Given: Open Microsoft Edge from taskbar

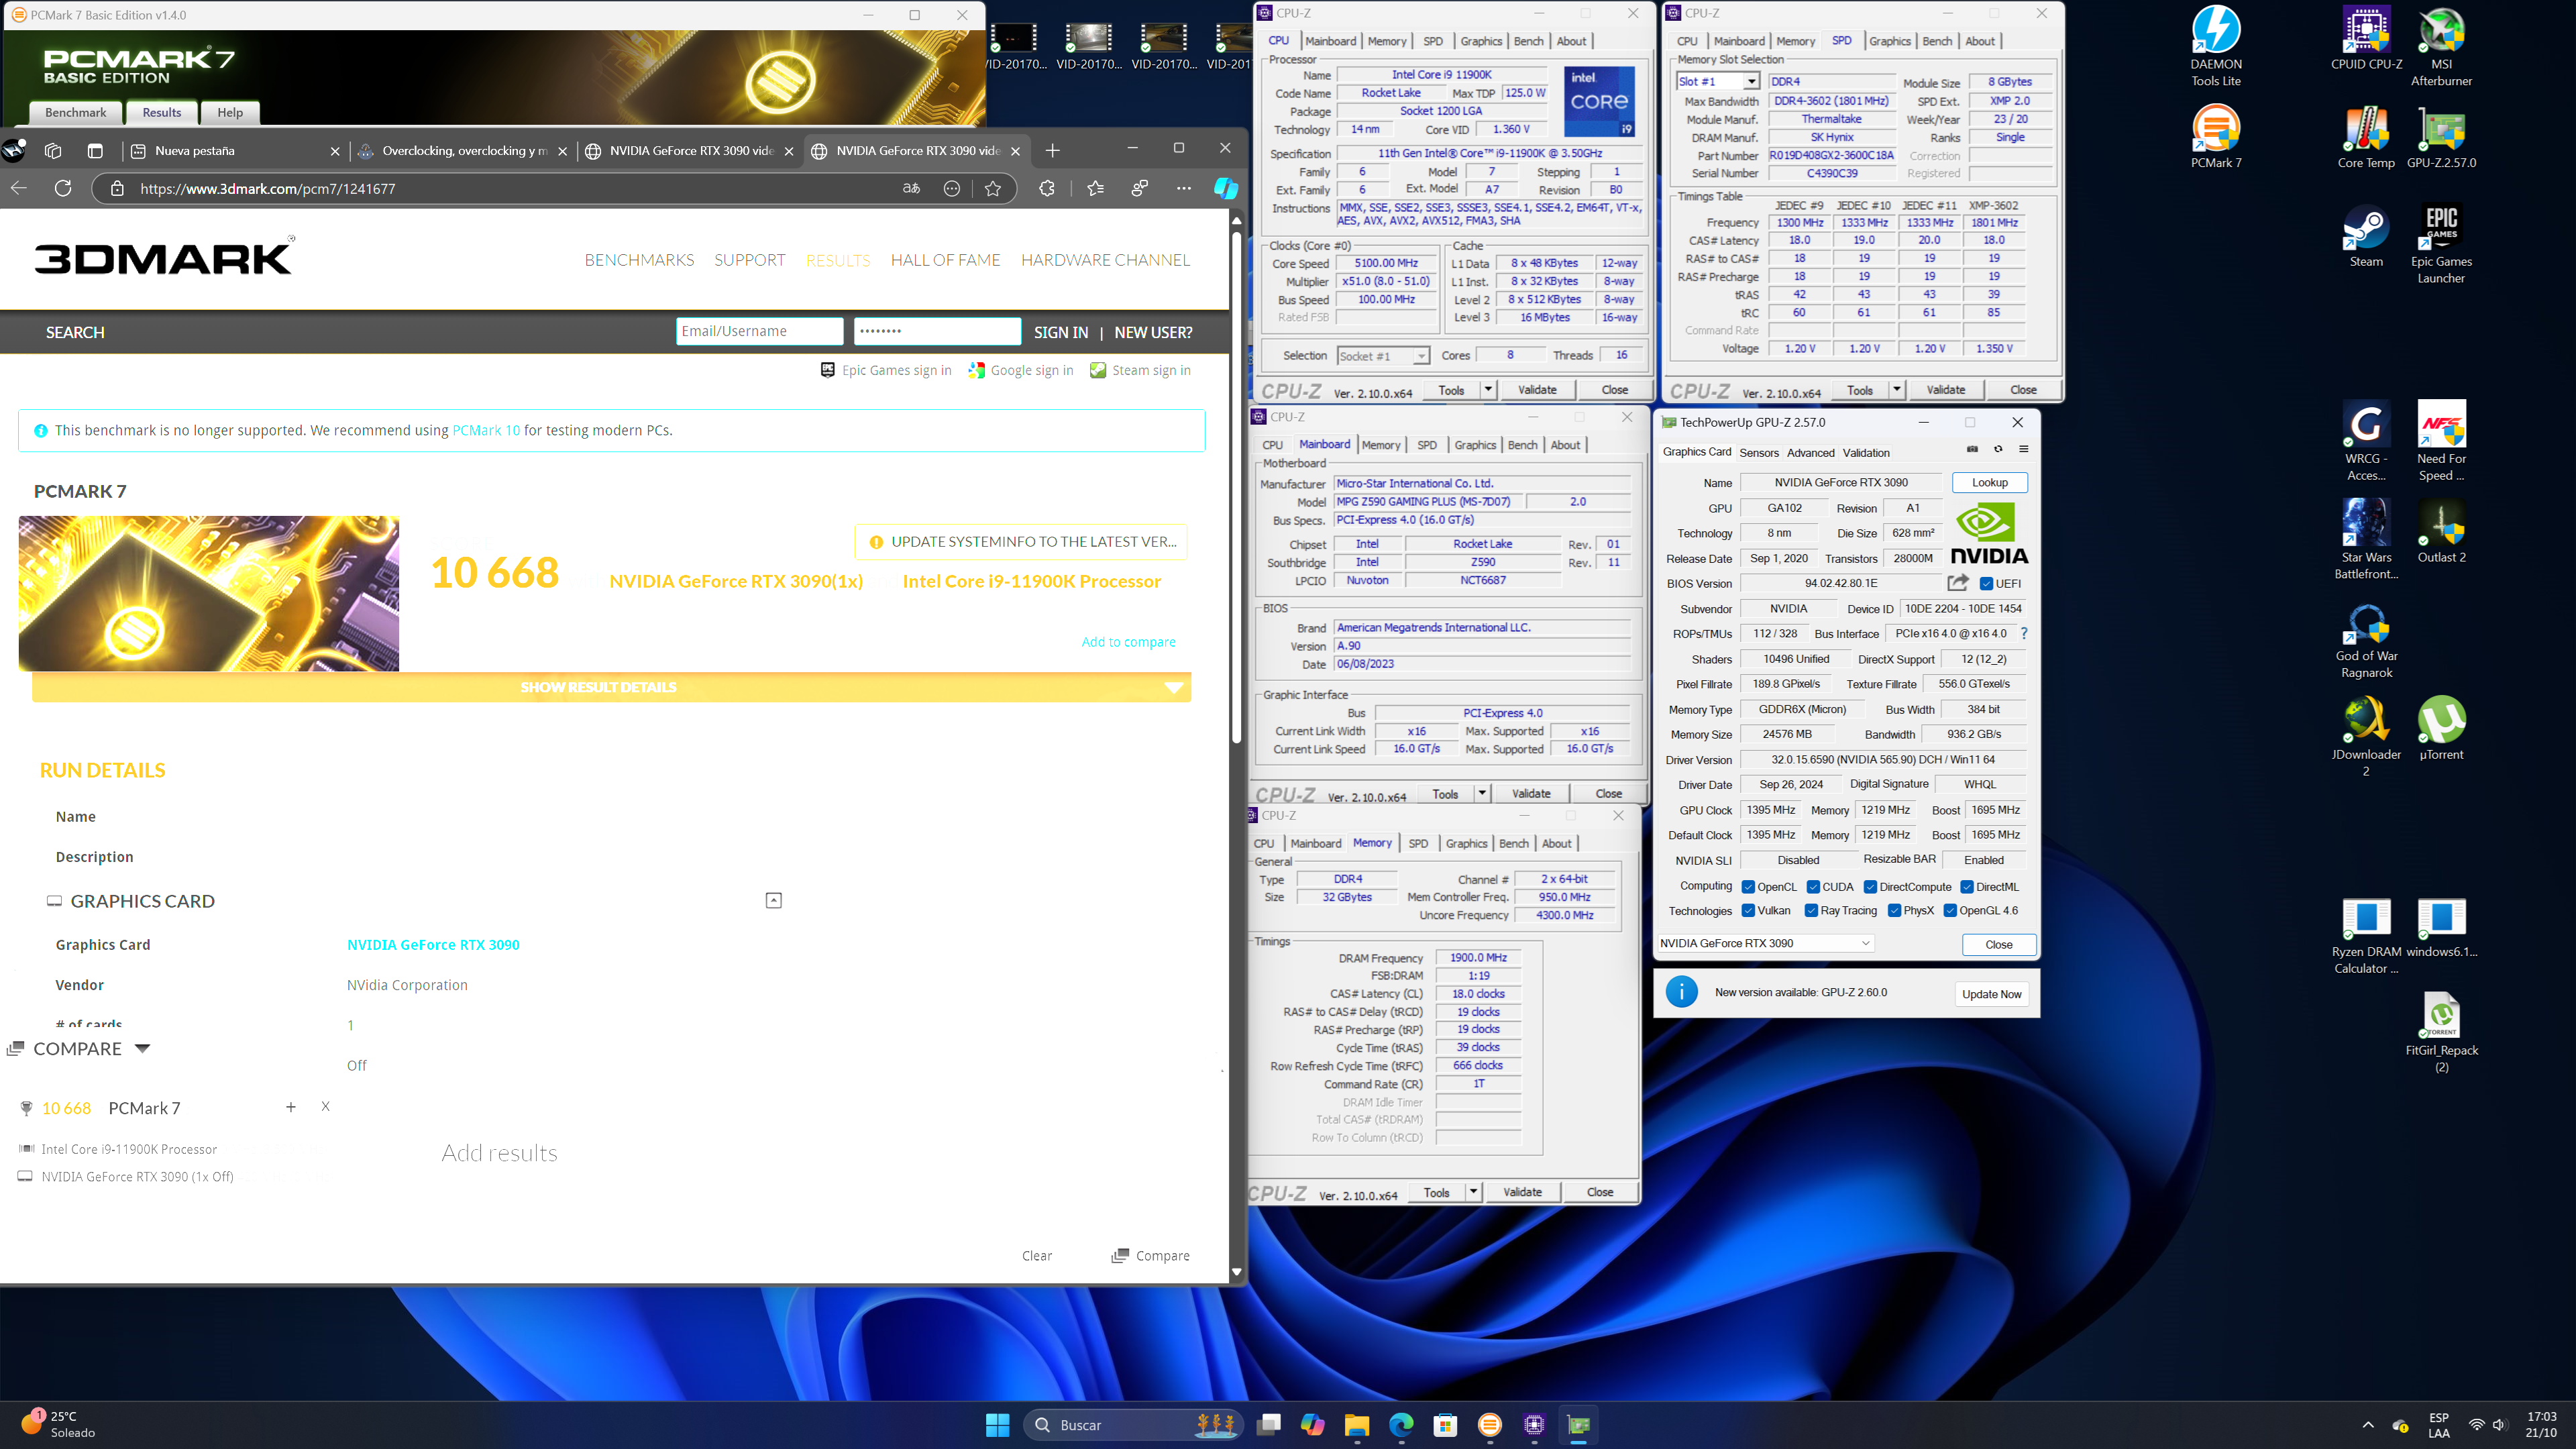Looking at the screenshot, I should point(1401,1425).
